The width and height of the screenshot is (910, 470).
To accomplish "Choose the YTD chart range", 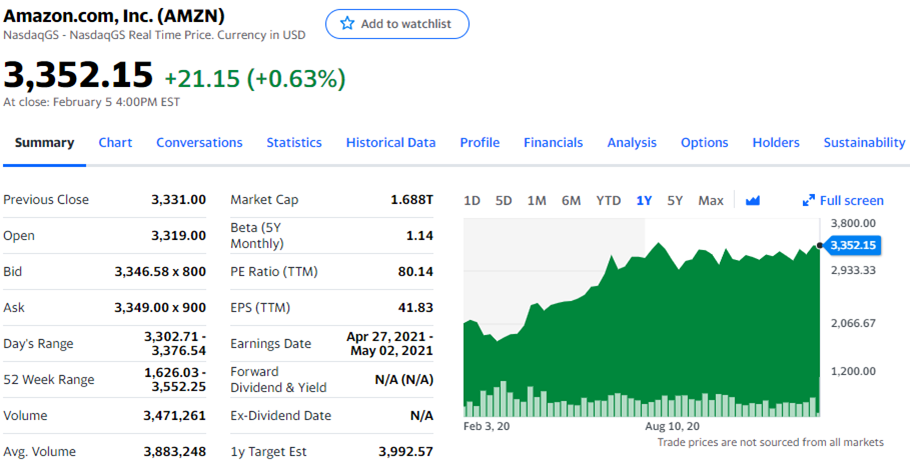I will pos(608,201).
